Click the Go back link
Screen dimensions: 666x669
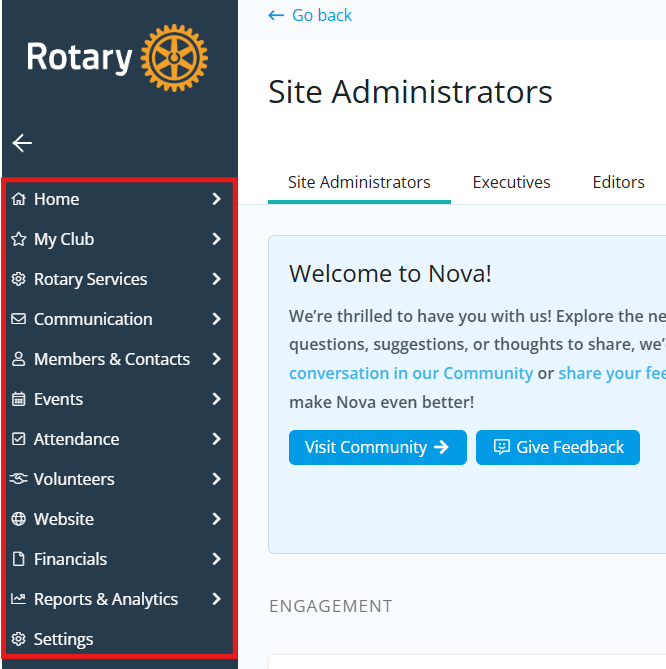[x=310, y=16]
